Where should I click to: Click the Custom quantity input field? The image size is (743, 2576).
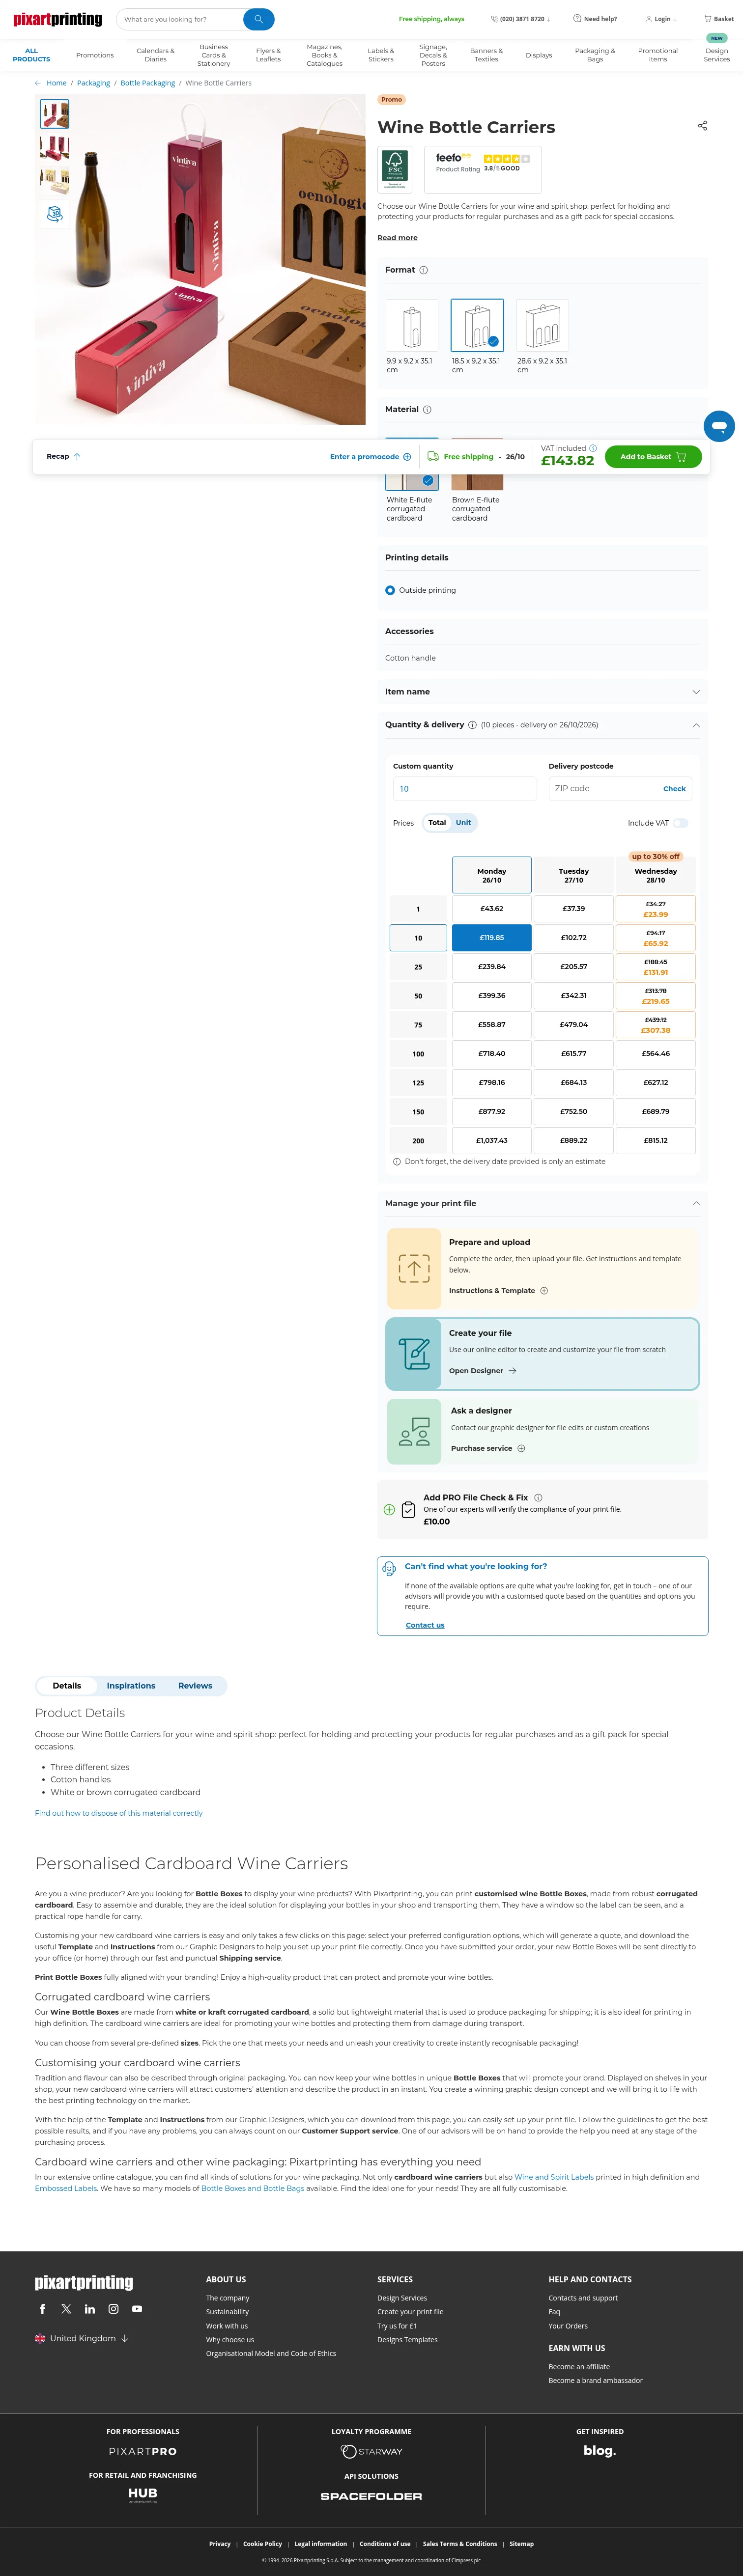pyautogui.click(x=465, y=789)
